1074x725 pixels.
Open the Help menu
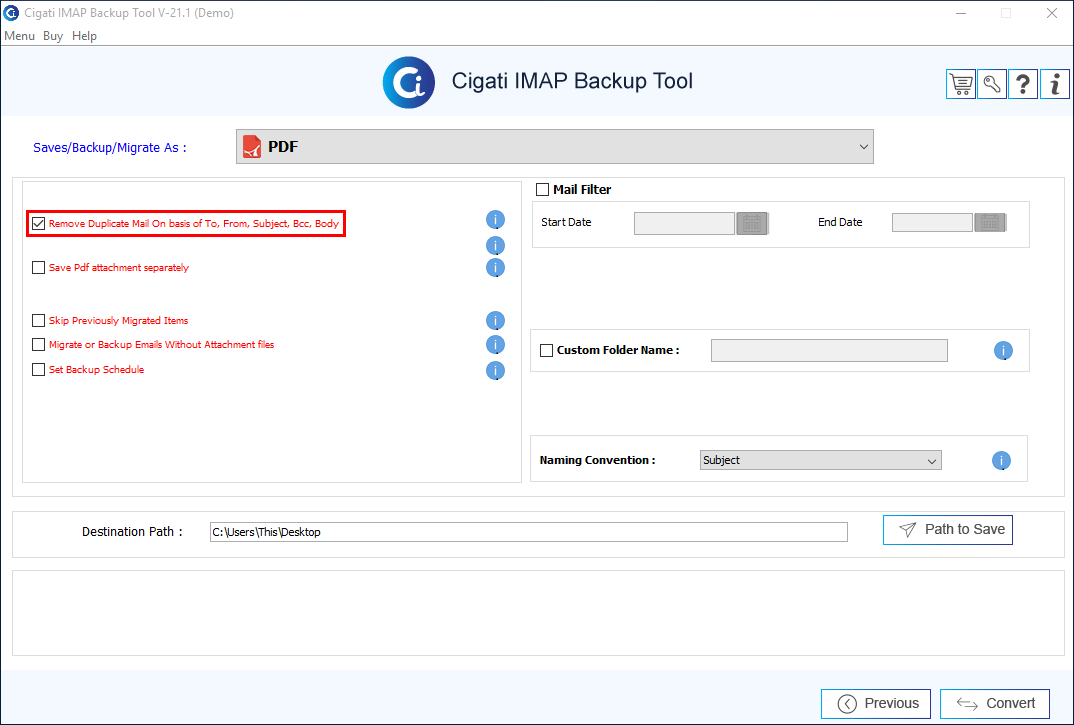[x=84, y=36]
